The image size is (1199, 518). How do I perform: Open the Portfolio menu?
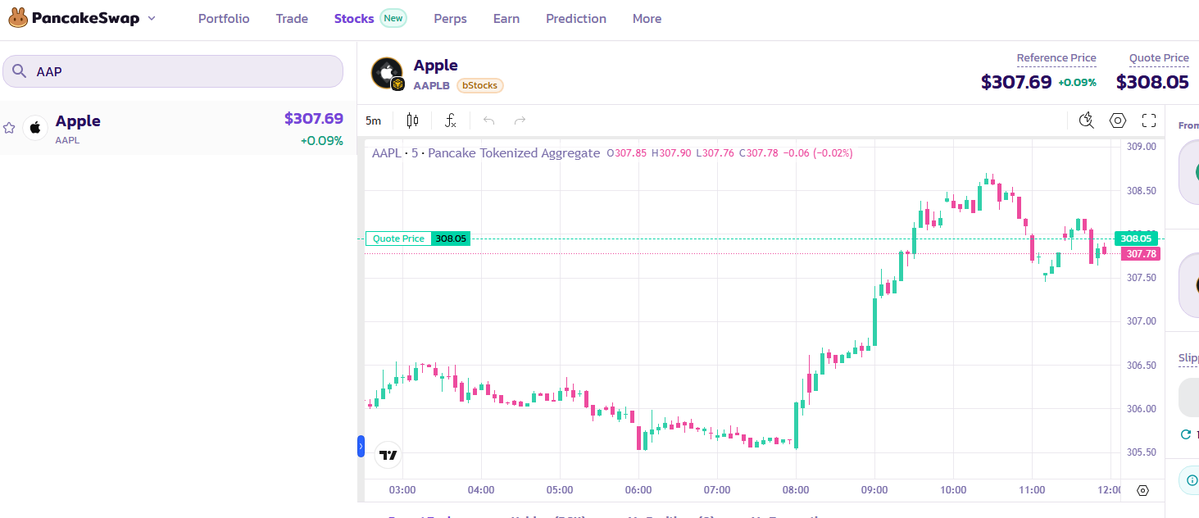[223, 18]
